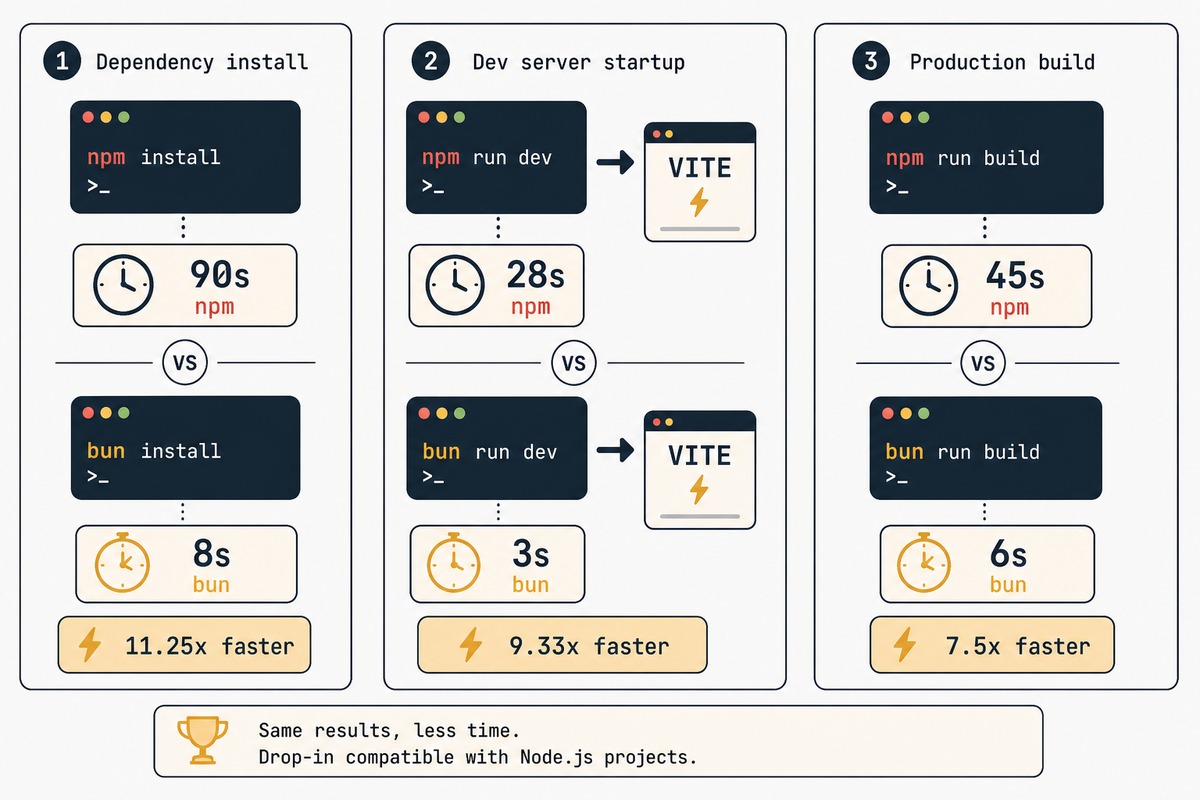Click yellow dot of bun run dev terminal

tap(442, 412)
